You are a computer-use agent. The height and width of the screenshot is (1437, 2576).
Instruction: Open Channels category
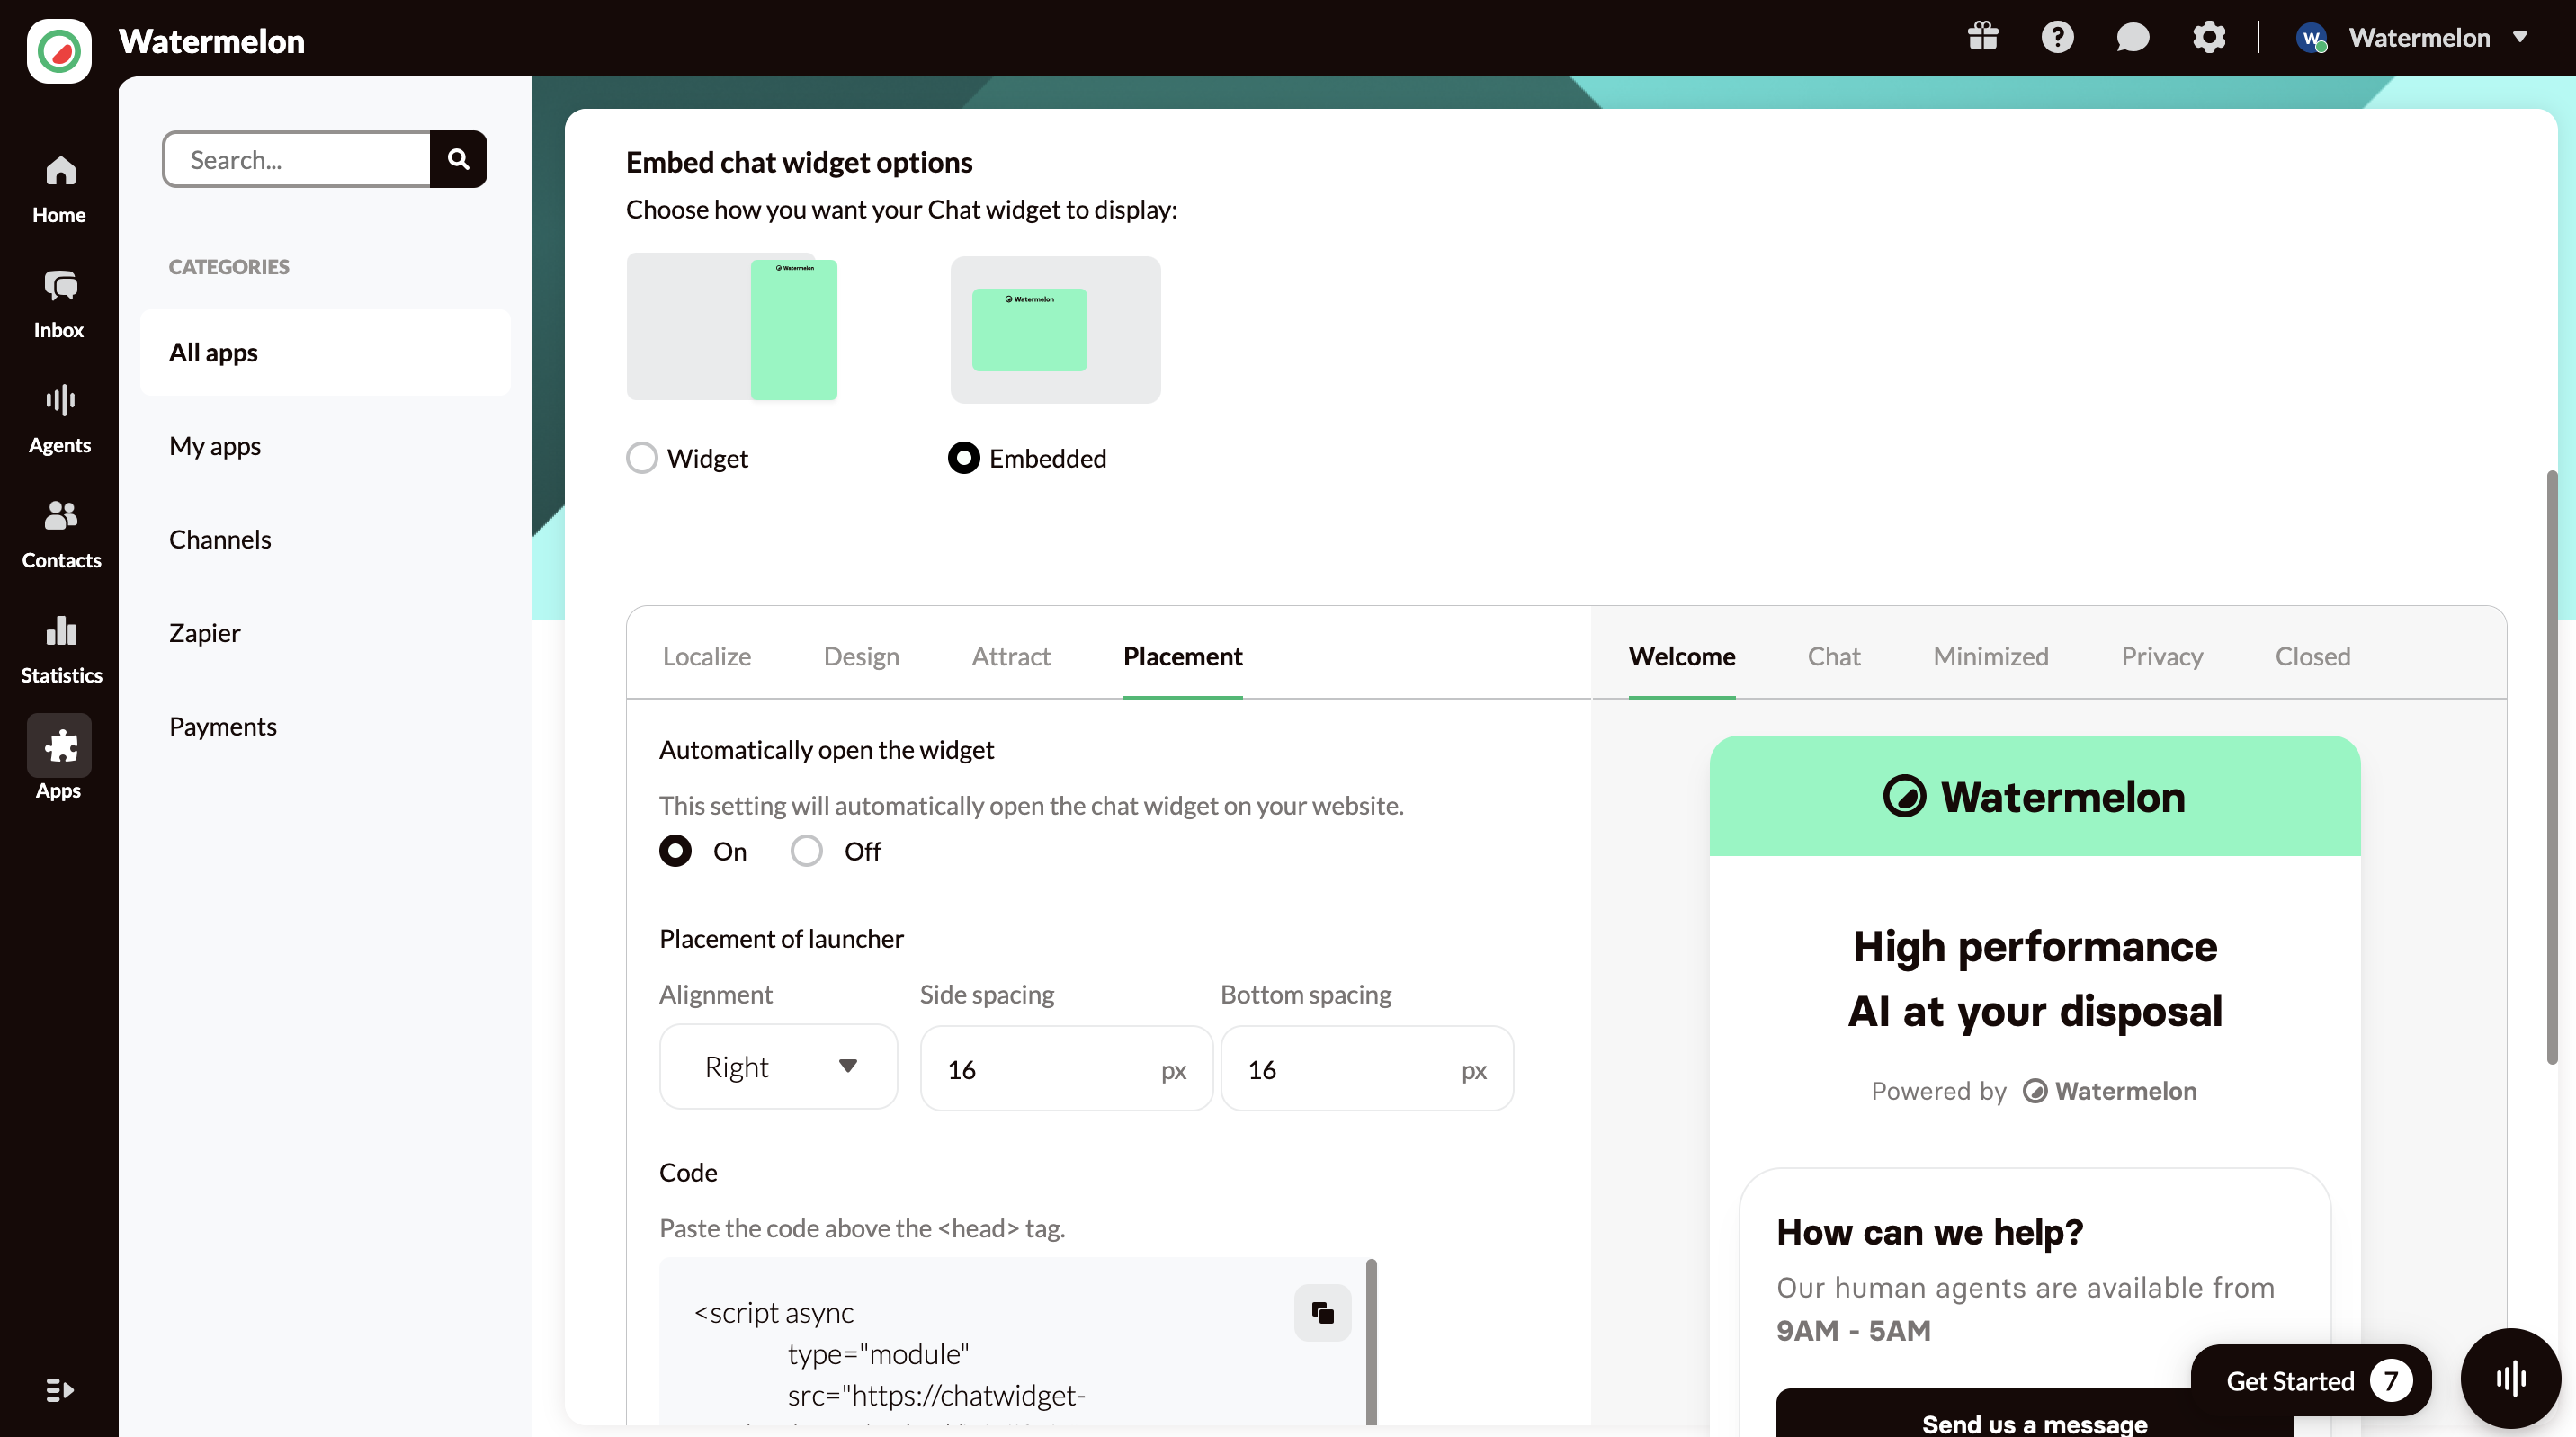(220, 539)
